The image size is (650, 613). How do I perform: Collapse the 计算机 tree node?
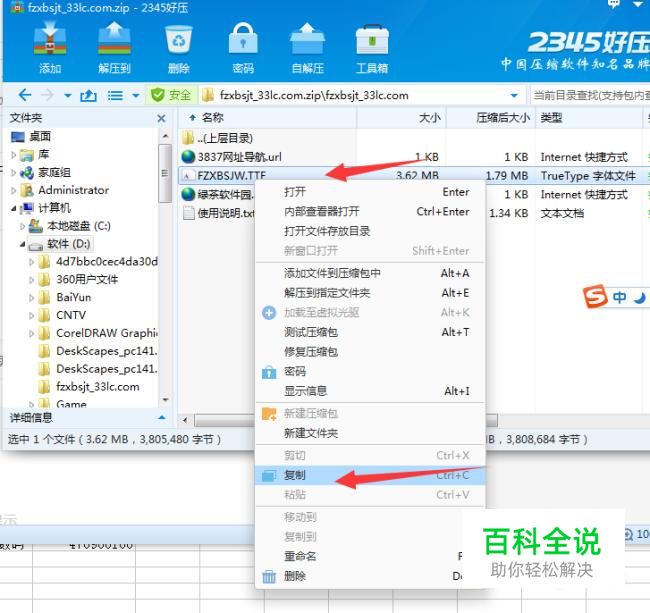click(14, 208)
